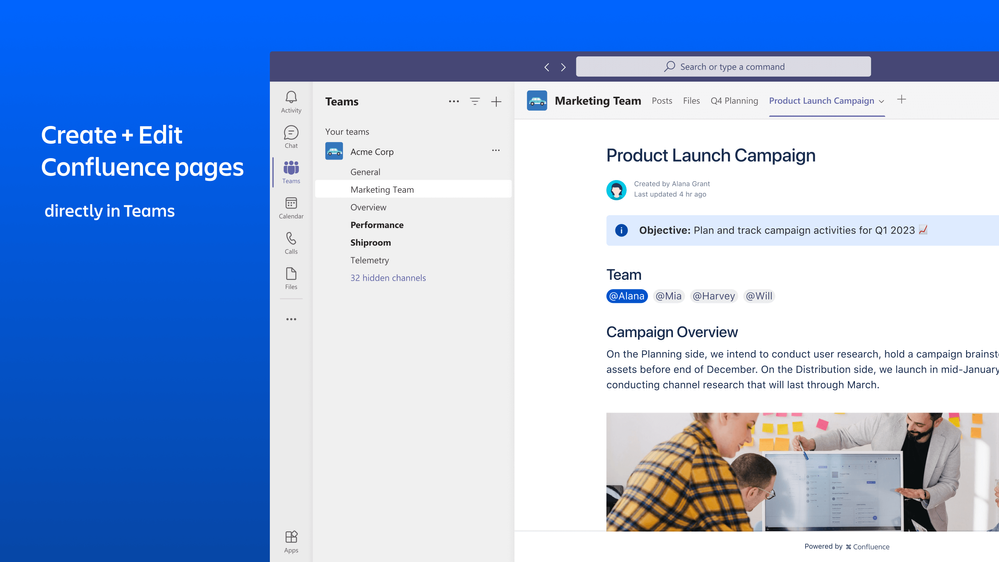Switch to the Posts tab
Image resolution: width=999 pixels, height=562 pixels.
coord(662,101)
